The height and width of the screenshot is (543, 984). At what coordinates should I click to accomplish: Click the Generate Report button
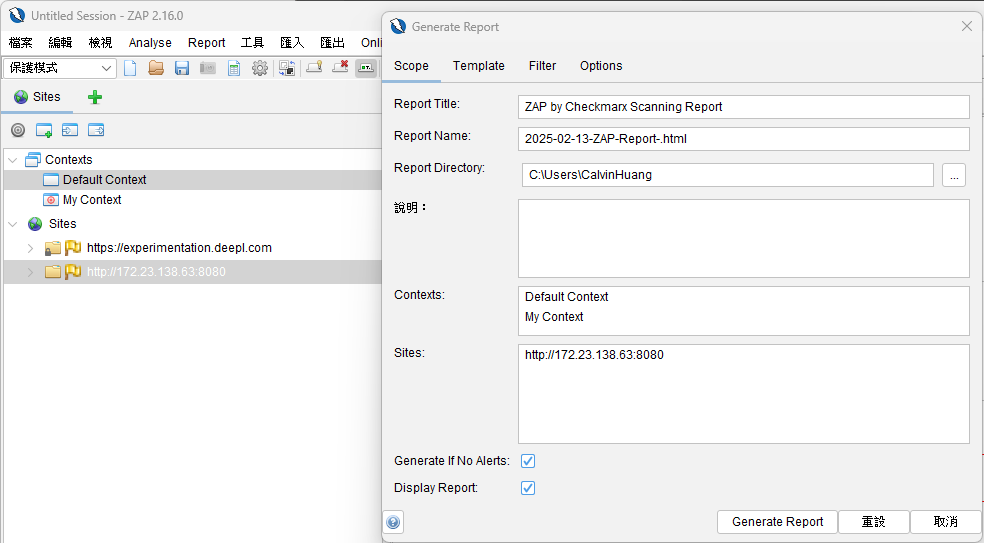pyautogui.click(x=777, y=522)
